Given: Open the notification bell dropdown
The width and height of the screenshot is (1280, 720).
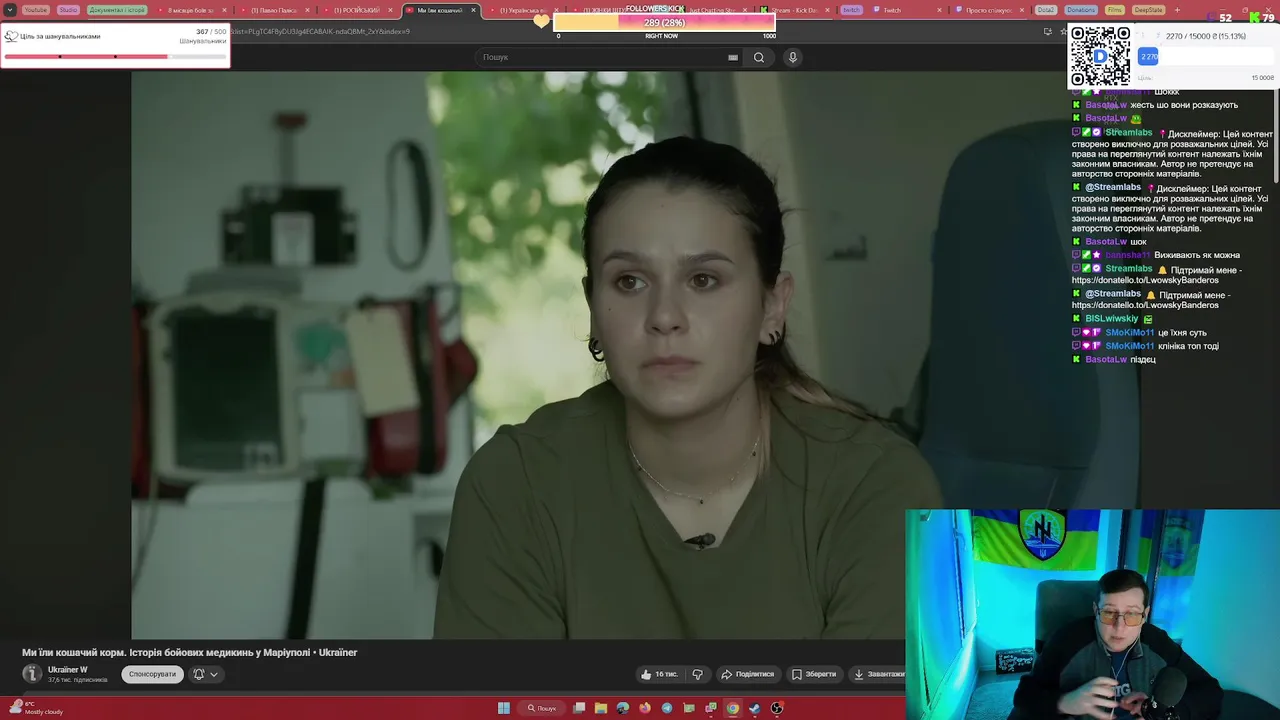Looking at the screenshot, I should 205,674.
